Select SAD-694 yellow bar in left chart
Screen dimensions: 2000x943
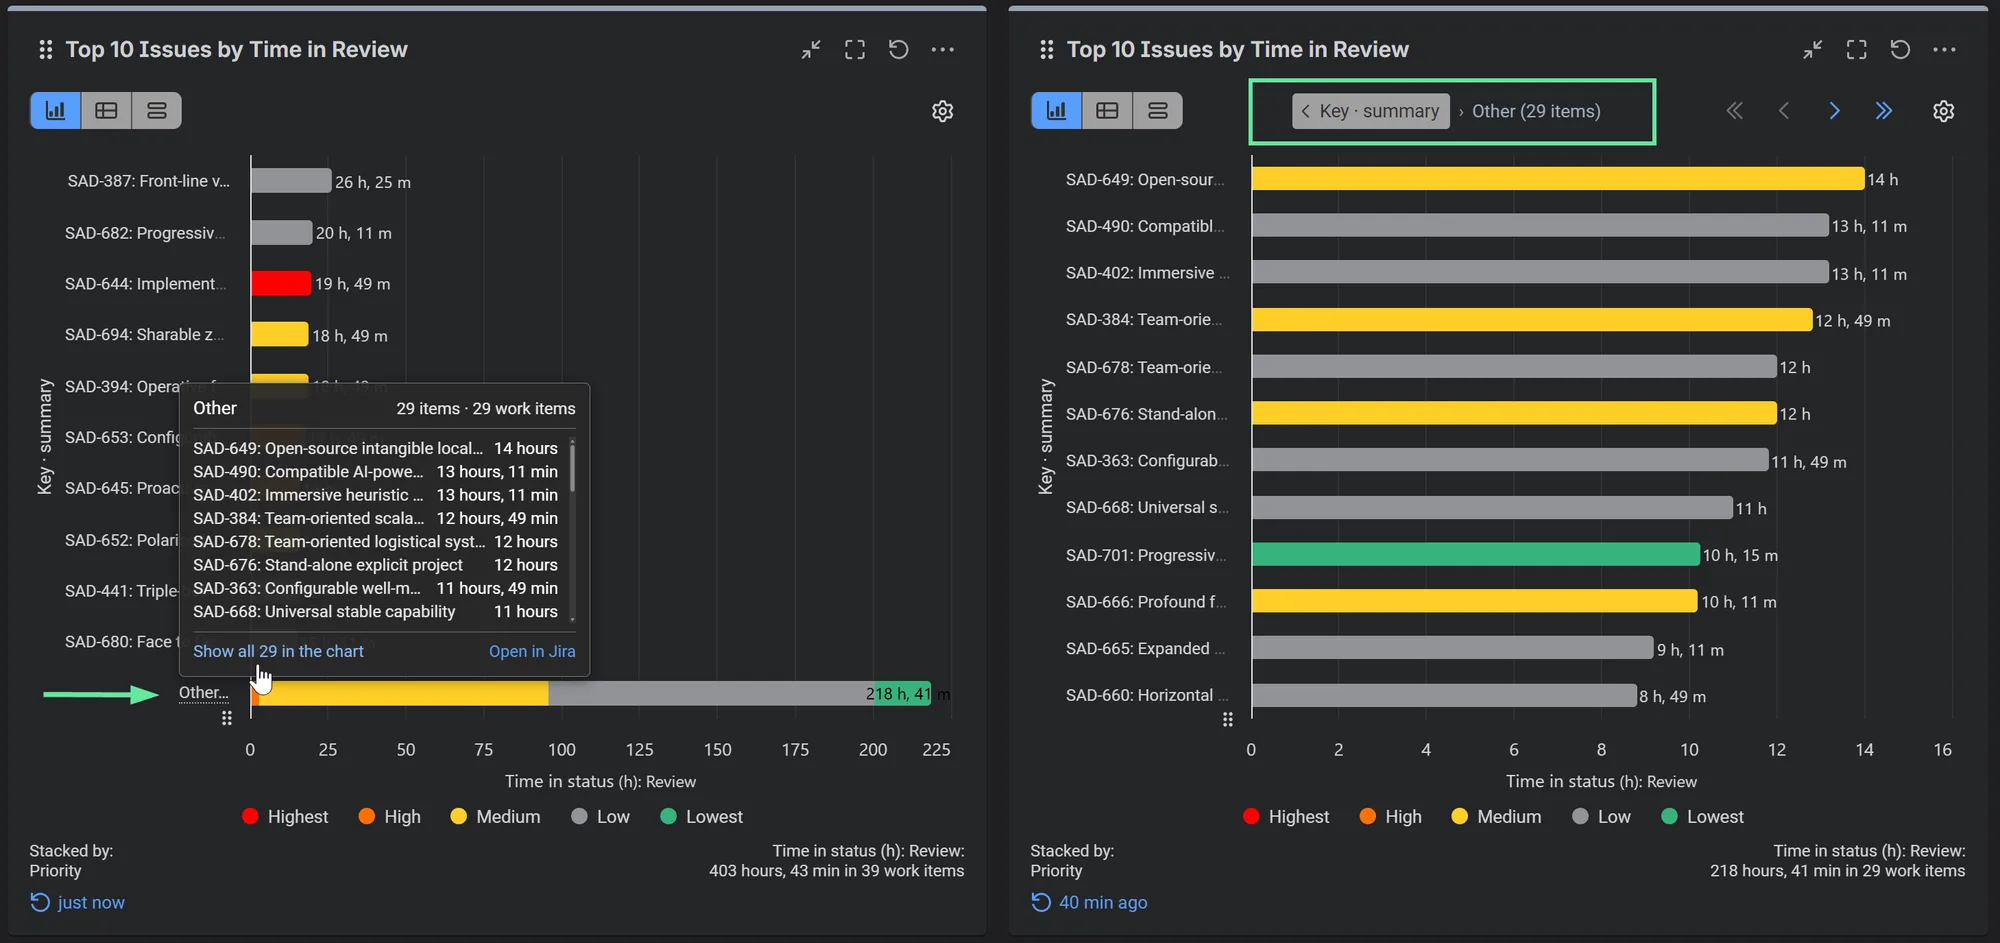click(x=279, y=334)
